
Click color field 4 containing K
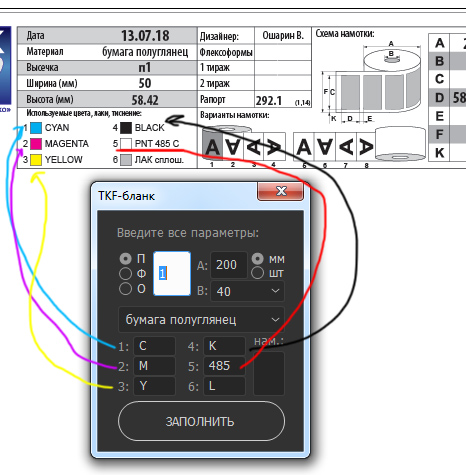(x=225, y=346)
